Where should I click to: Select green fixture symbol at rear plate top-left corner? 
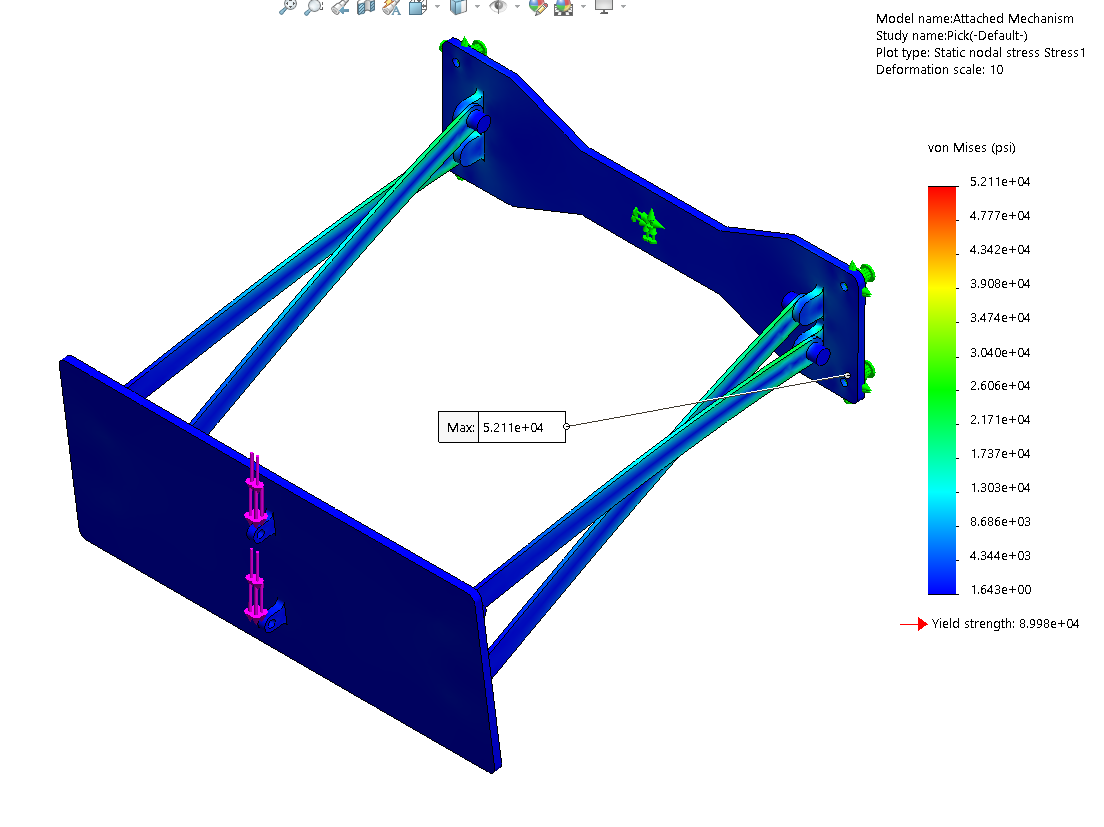463,46
